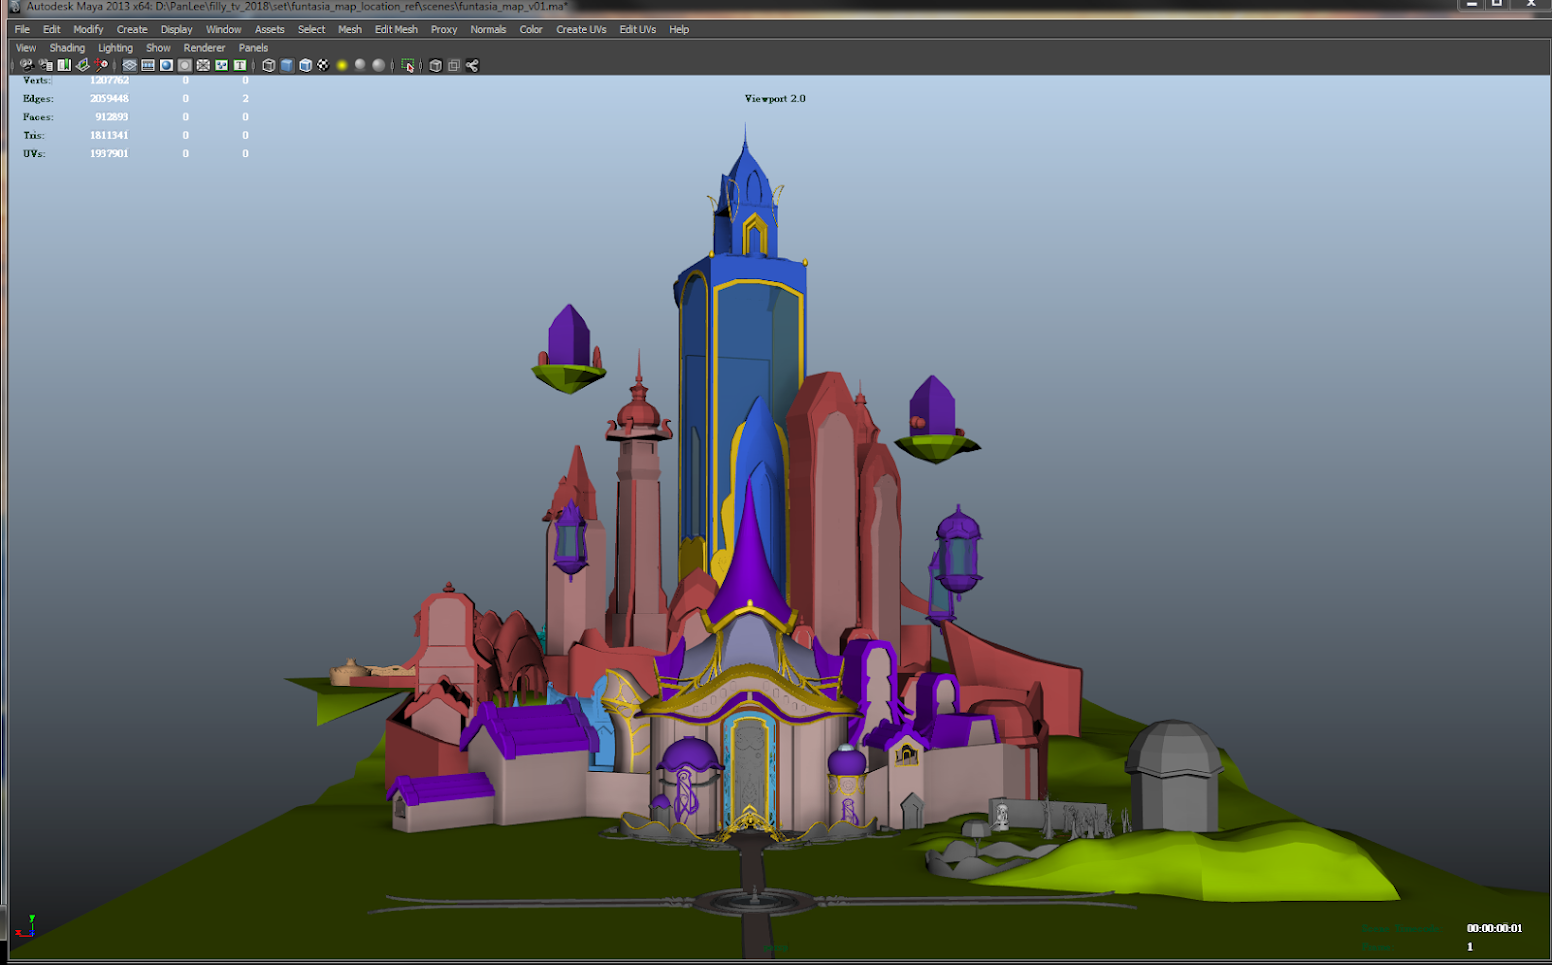Open the Edit Mesh menu
The image size is (1552, 965).
pyautogui.click(x=396, y=29)
